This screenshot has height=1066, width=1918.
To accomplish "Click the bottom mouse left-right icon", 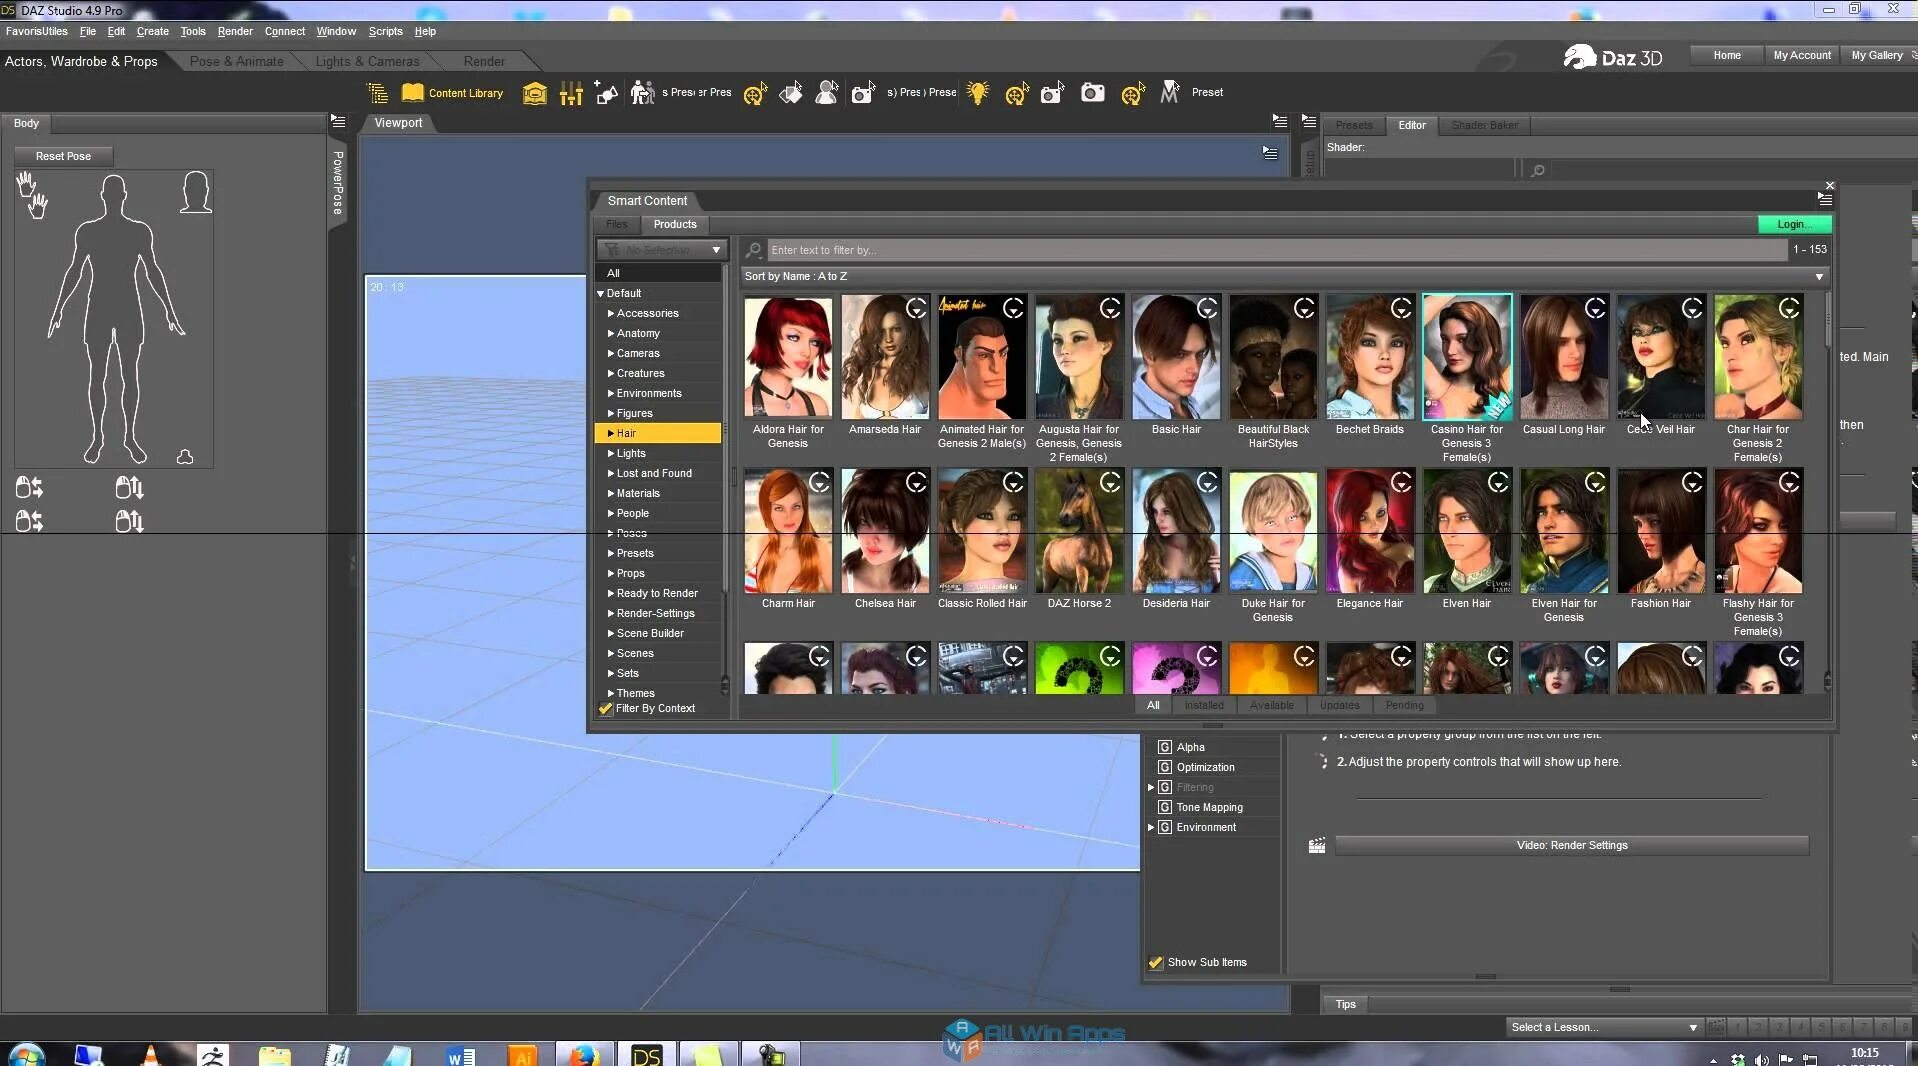I will (x=29, y=521).
